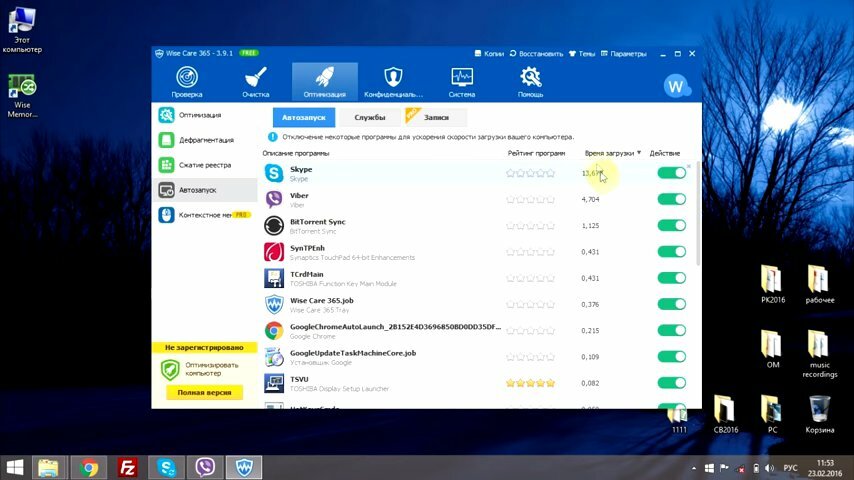
Task: Disable Wise Care 365.job autostart toggle
Action: (x=672, y=304)
